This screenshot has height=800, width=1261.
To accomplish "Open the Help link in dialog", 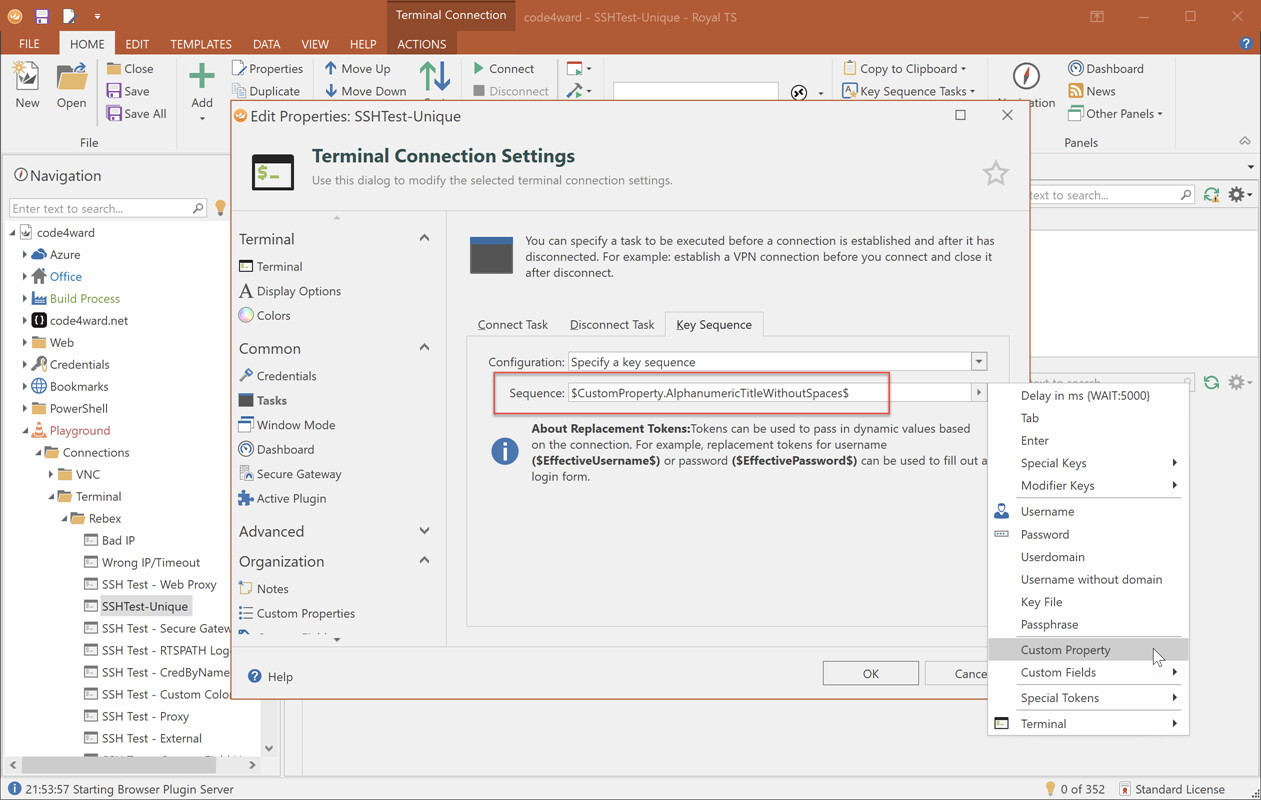I will pos(270,677).
